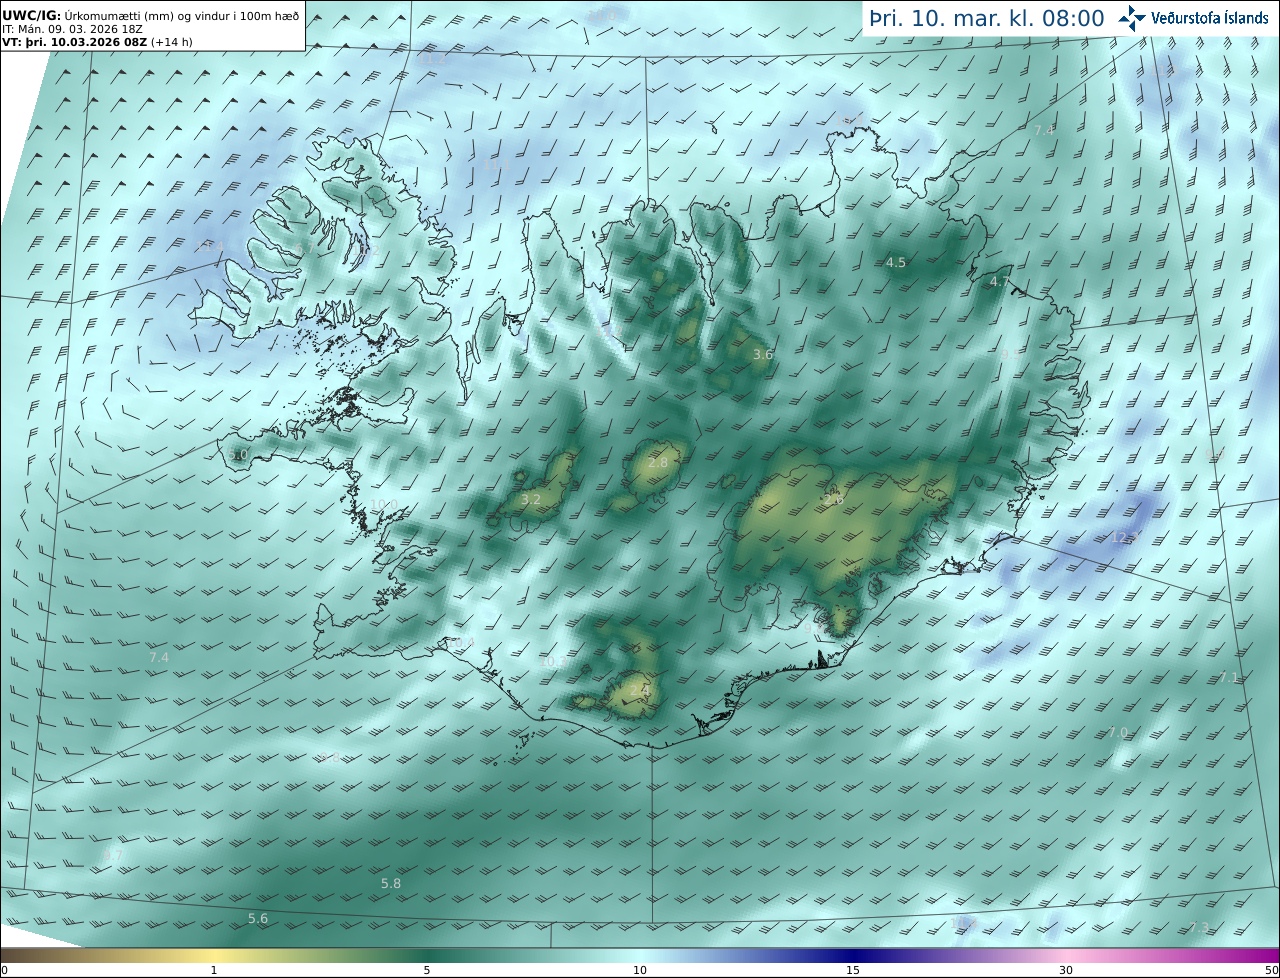Click the 7.3 value over the ocean
Viewport: 1280px width, 978px height.
pos(1198,928)
